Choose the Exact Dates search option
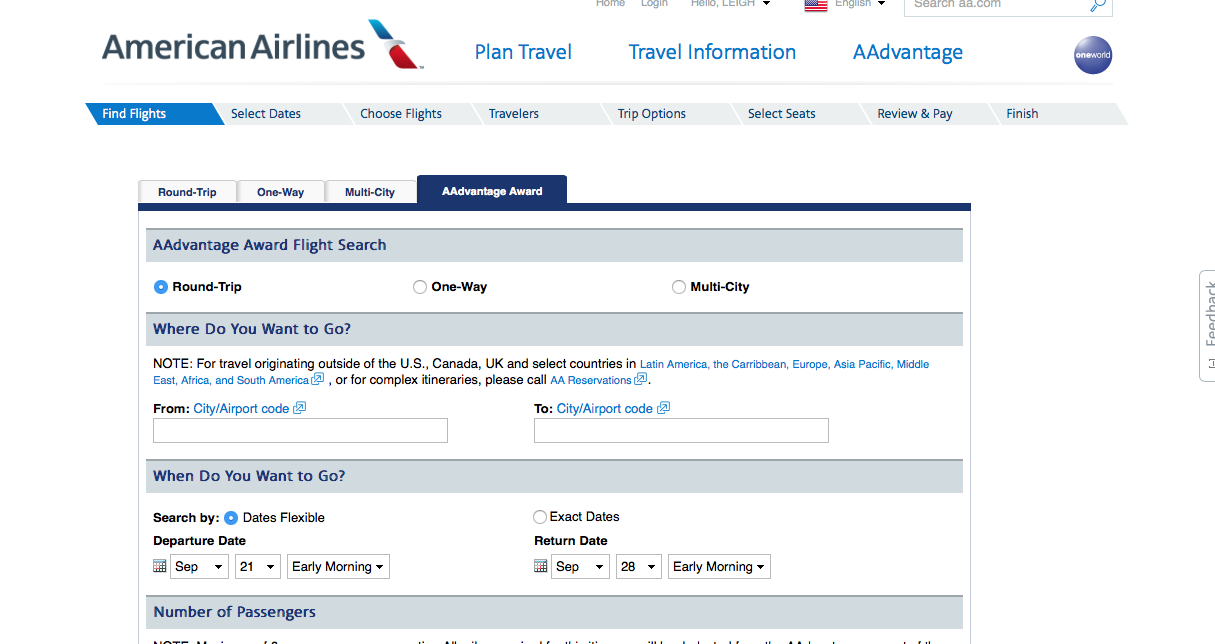This screenshot has height=644, width=1215. coord(540,517)
